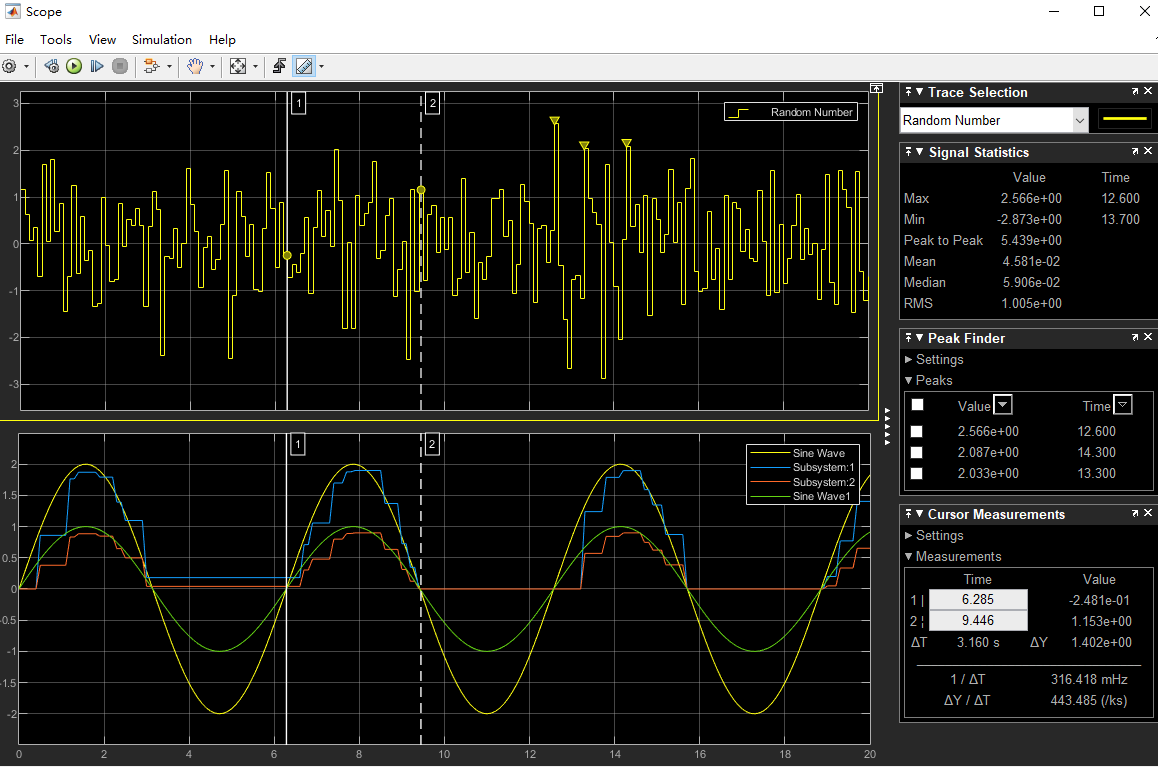Viewport: 1158px width, 767px height.
Task: Click the Step Back toolbar icon
Action: [51, 67]
